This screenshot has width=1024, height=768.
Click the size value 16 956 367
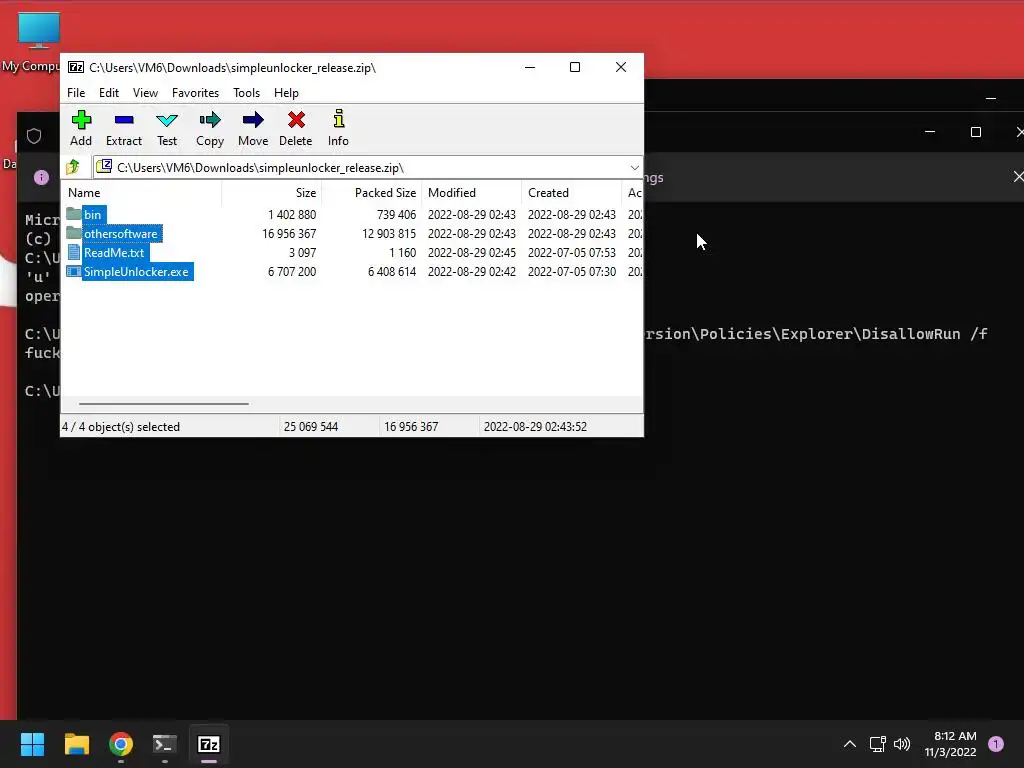point(289,234)
